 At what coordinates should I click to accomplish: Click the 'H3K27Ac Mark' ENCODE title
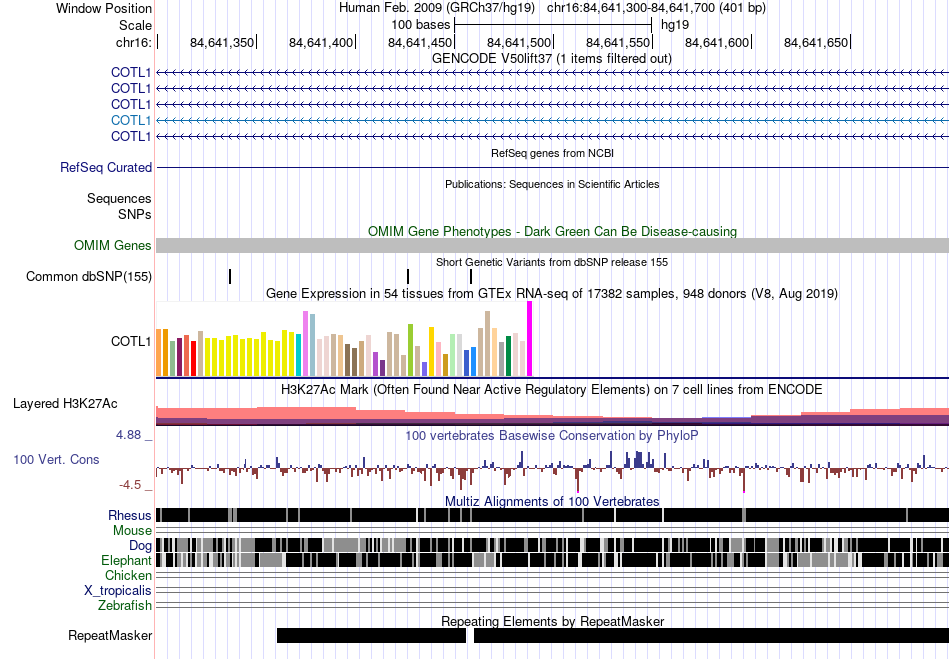tap(552, 389)
